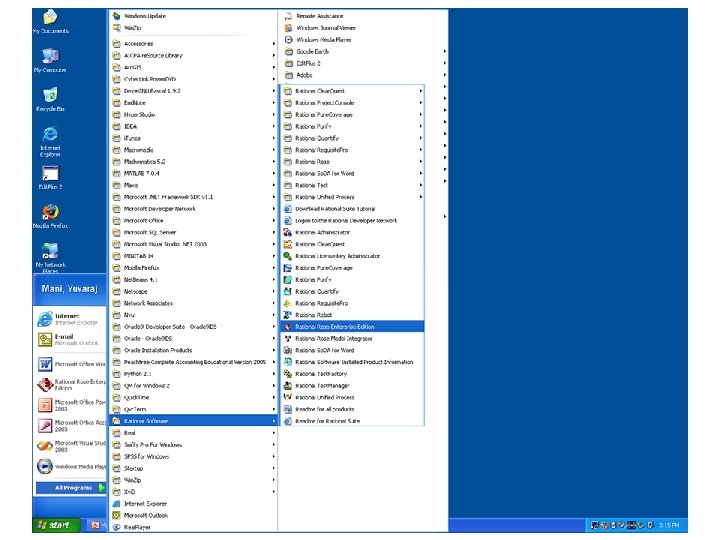Open pinned E-mail Microsoft Outlook
The image size is (720, 540).
pyautogui.click(x=70, y=340)
